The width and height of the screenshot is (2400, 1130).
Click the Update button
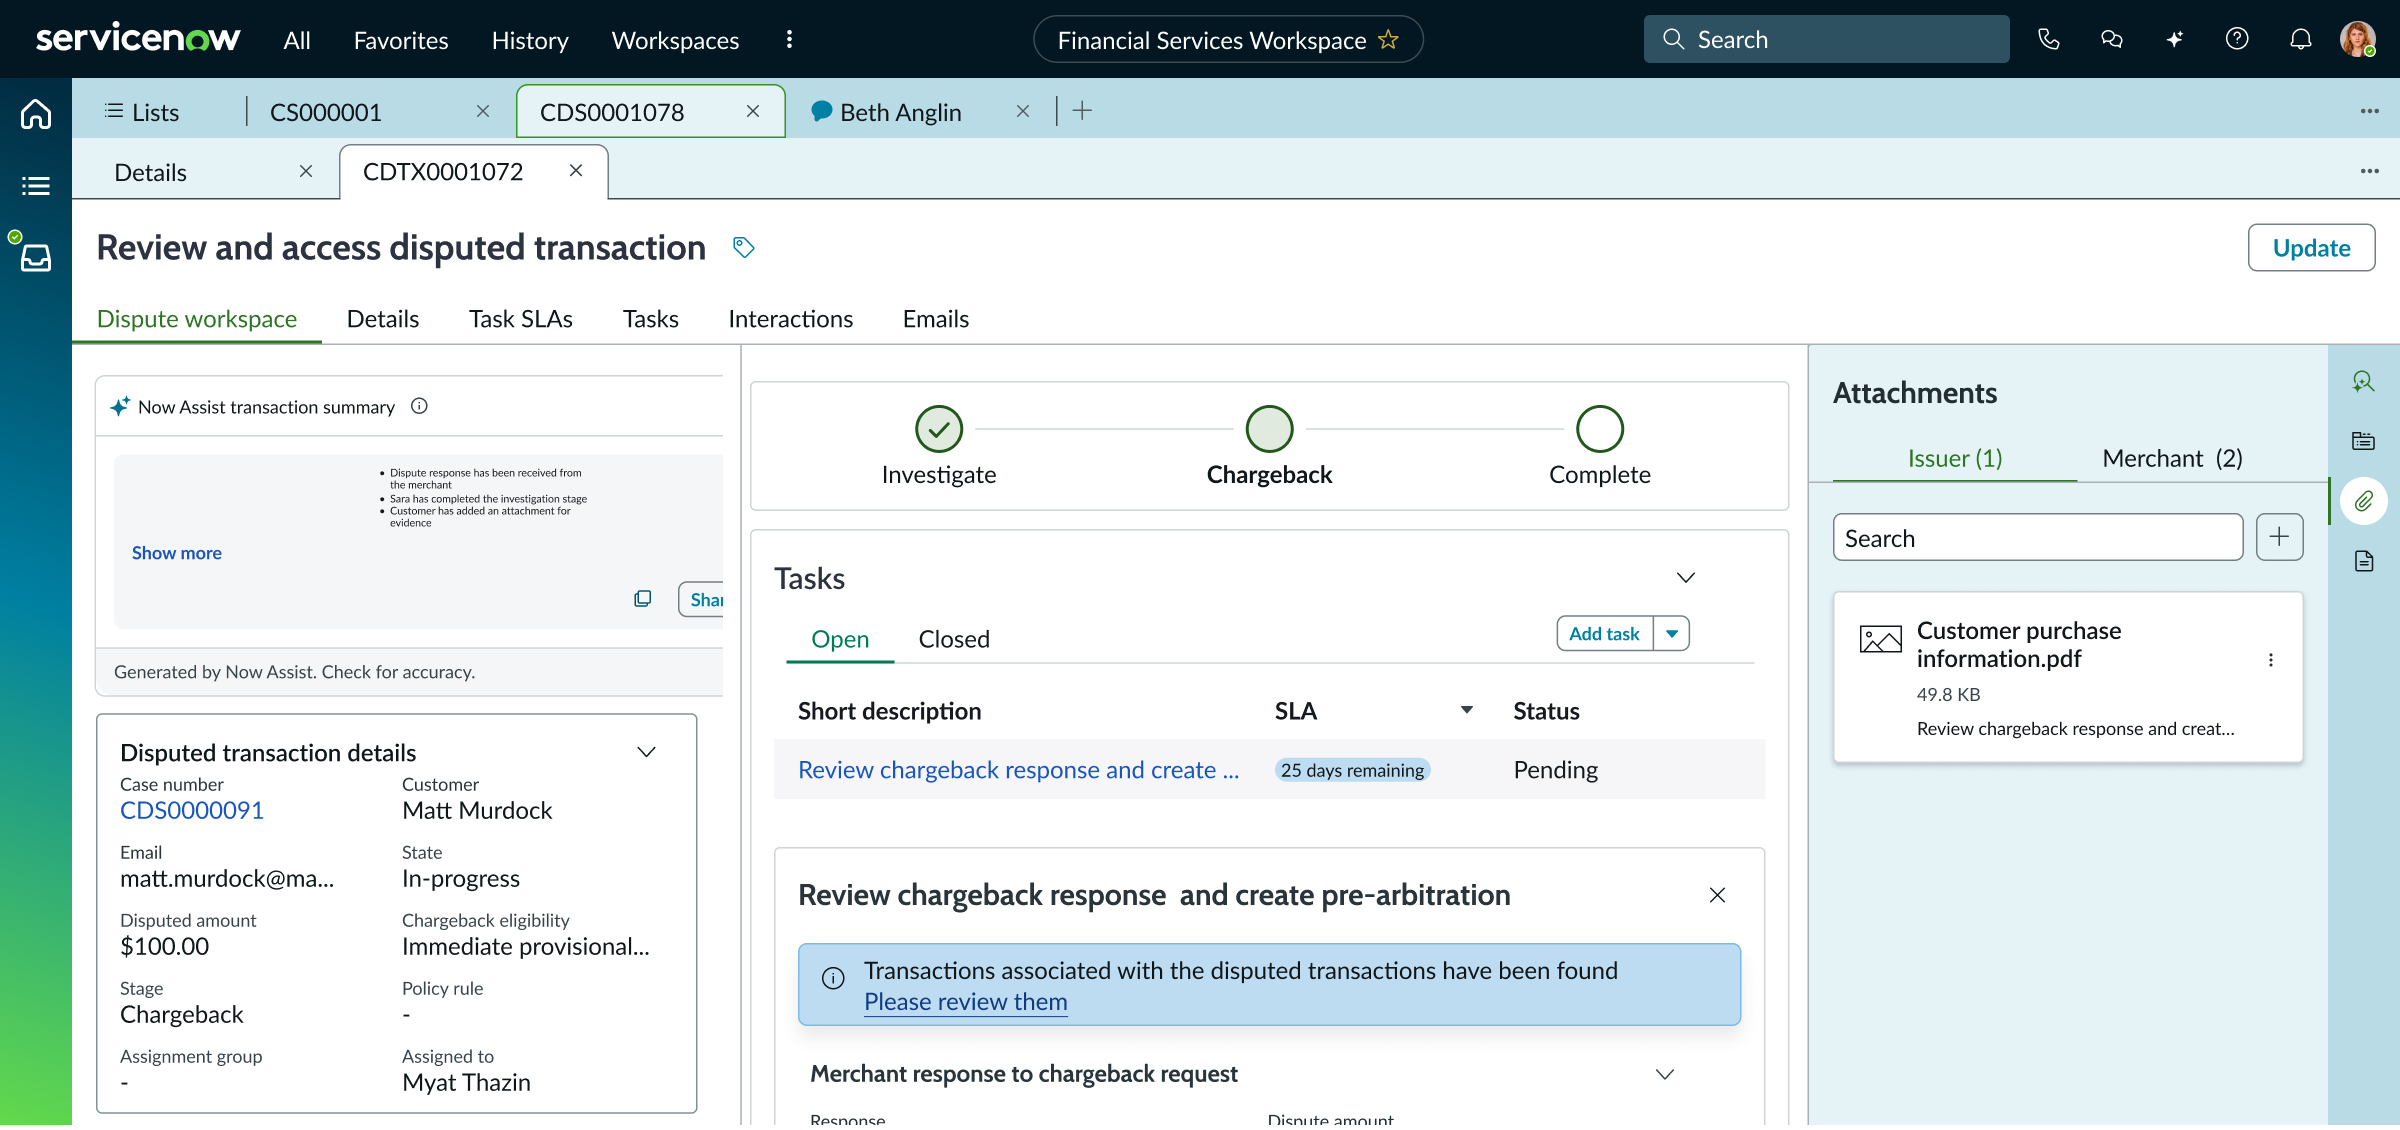pyautogui.click(x=2311, y=248)
